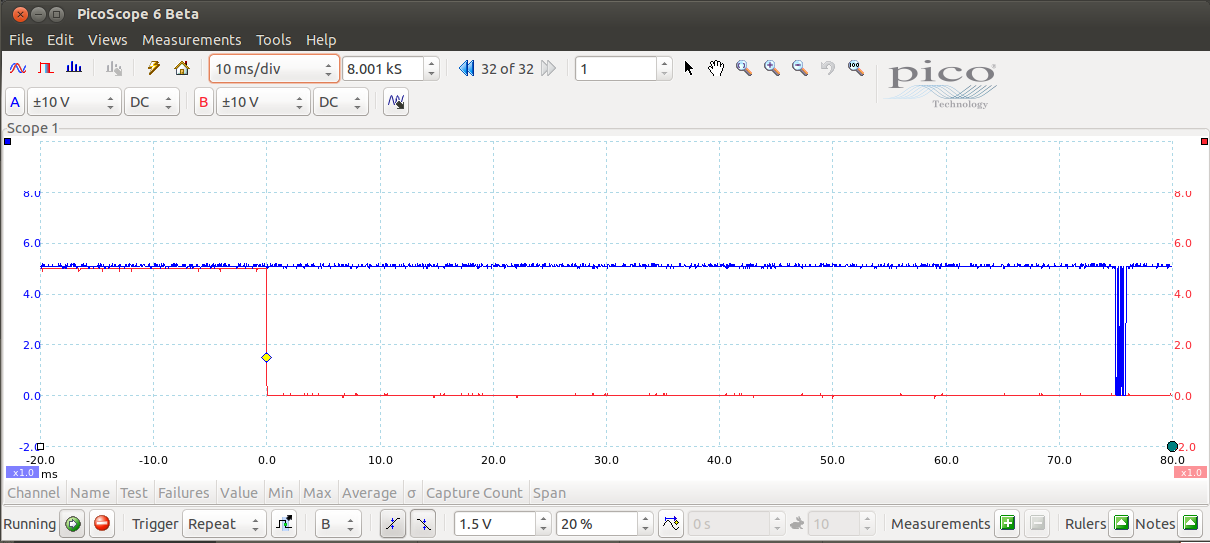This screenshot has height=543, width=1210.
Task: Select the Zoom window magnifier tool
Action: pos(744,68)
